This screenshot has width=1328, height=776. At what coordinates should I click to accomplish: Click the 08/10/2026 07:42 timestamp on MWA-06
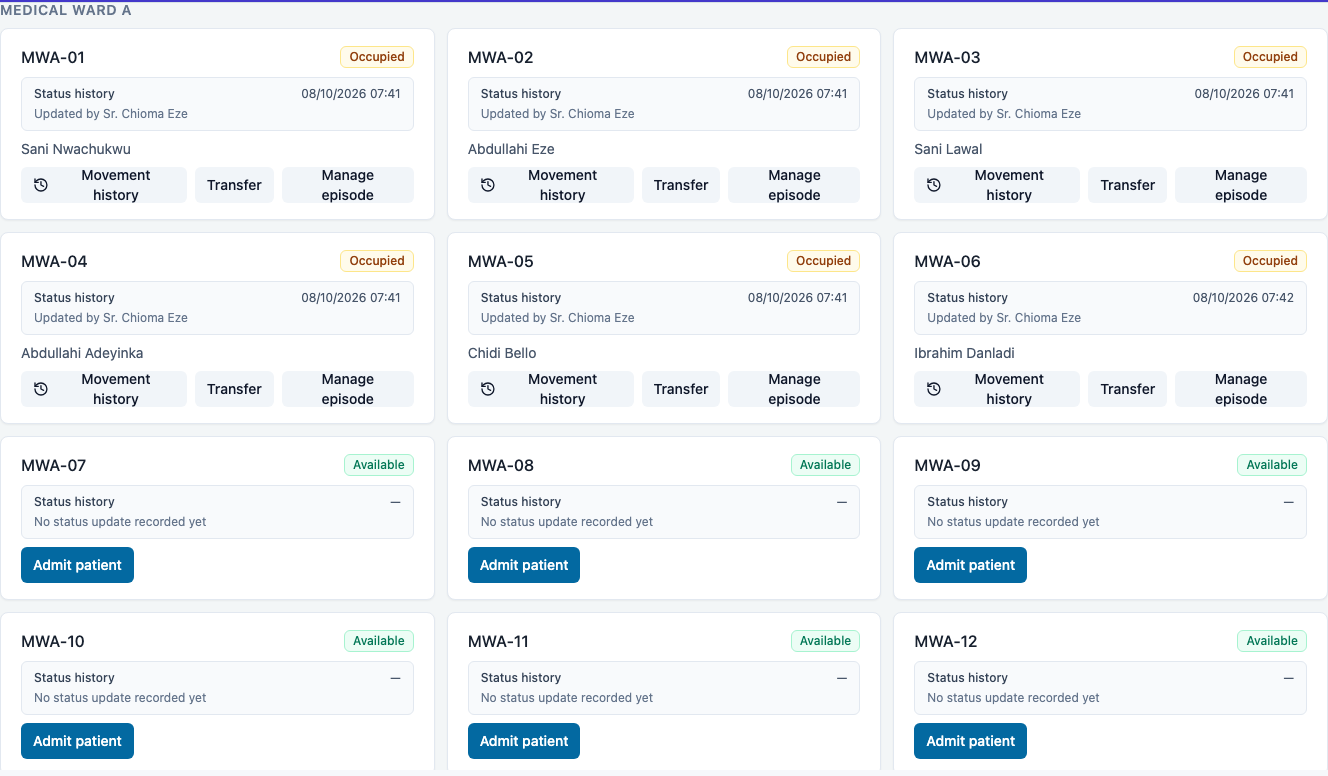pos(1243,298)
